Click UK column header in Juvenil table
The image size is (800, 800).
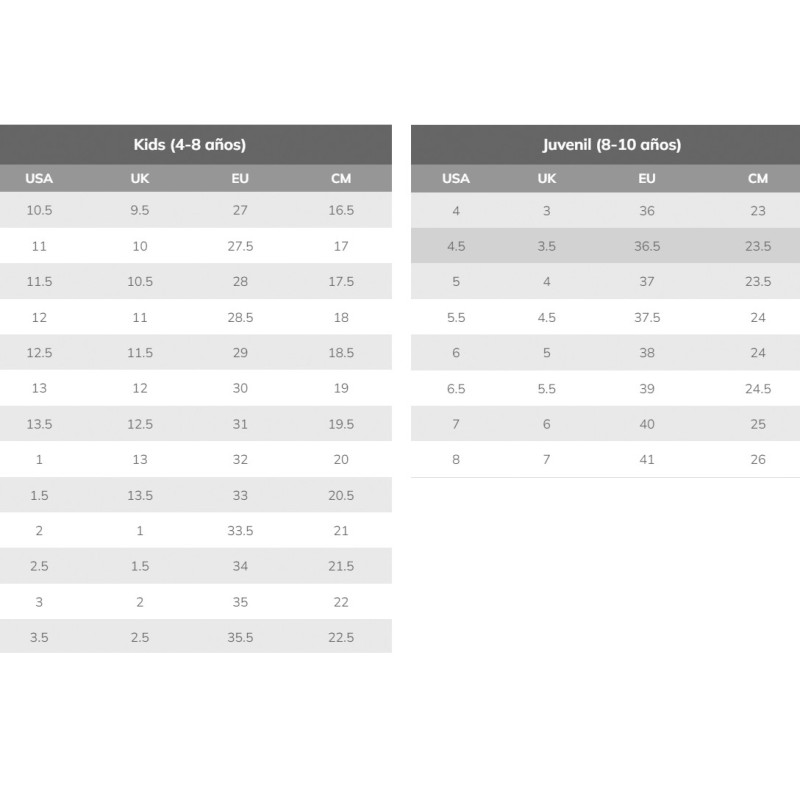tap(547, 179)
